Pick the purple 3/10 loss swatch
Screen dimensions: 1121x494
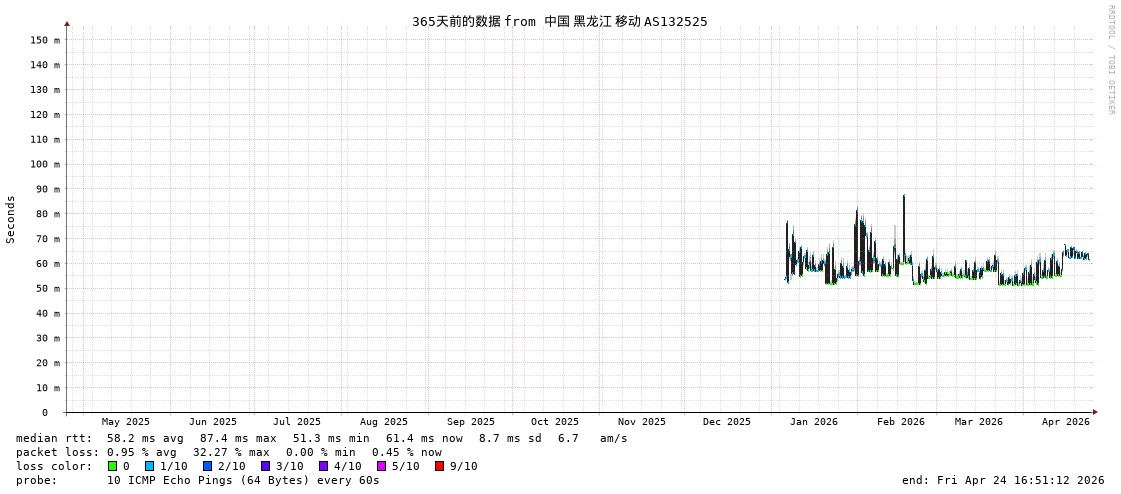click(265, 466)
